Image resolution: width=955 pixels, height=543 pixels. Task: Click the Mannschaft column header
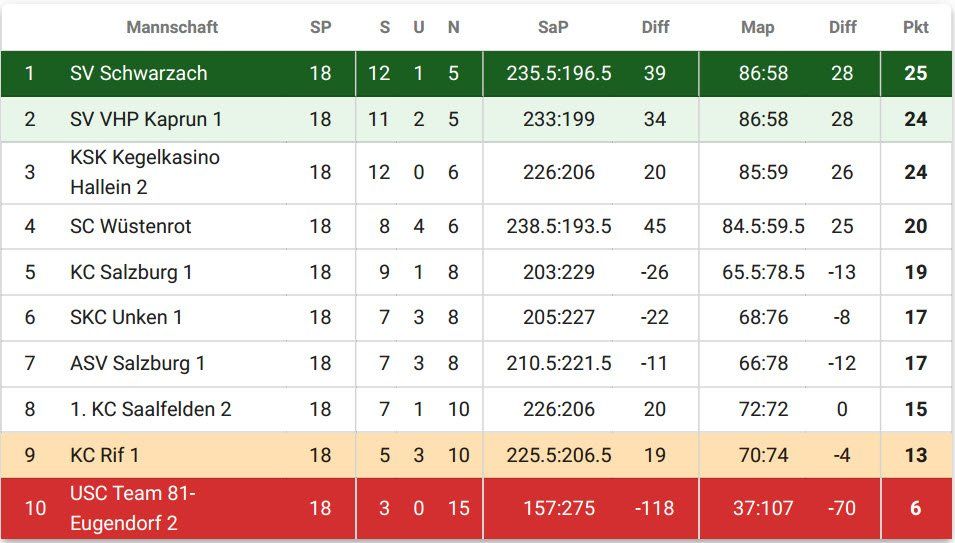pyautogui.click(x=172, y=27)
